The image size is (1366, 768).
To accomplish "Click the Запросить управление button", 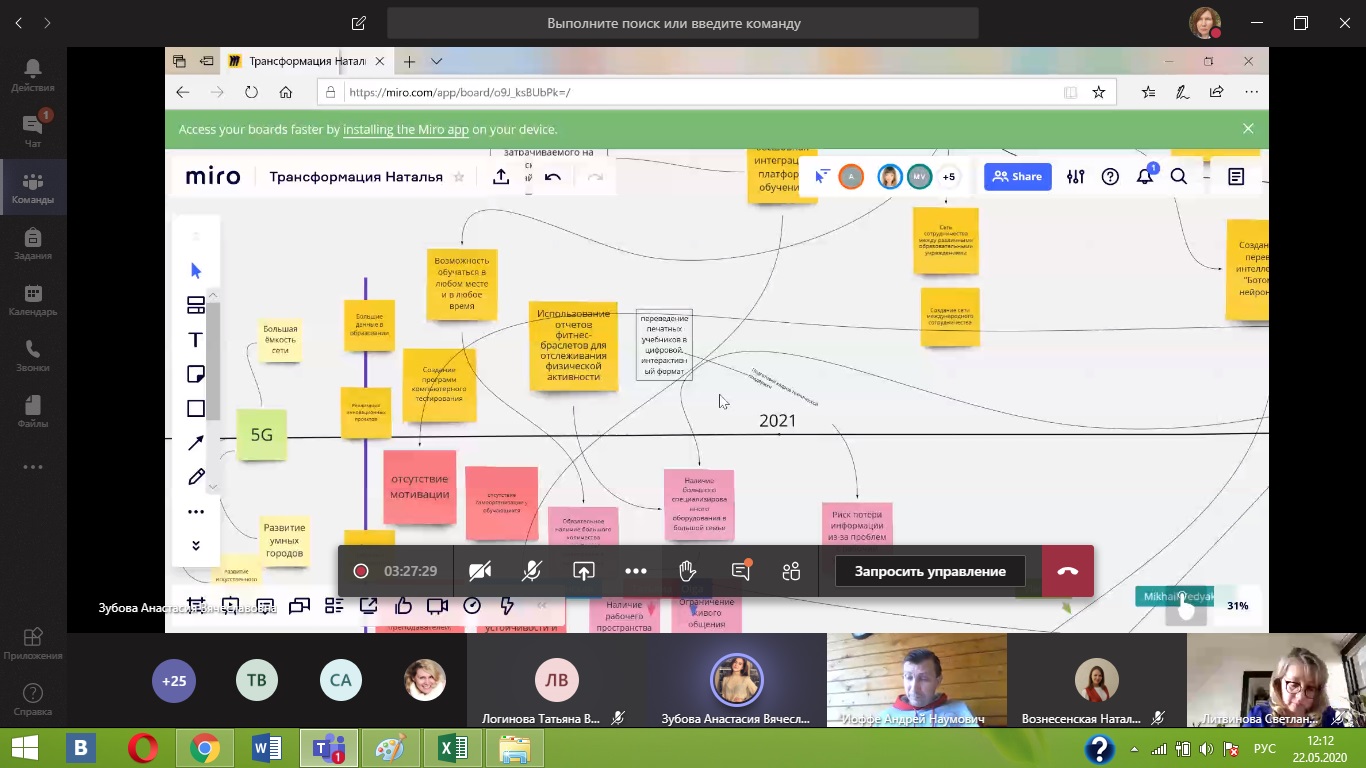I will point(930,571).
